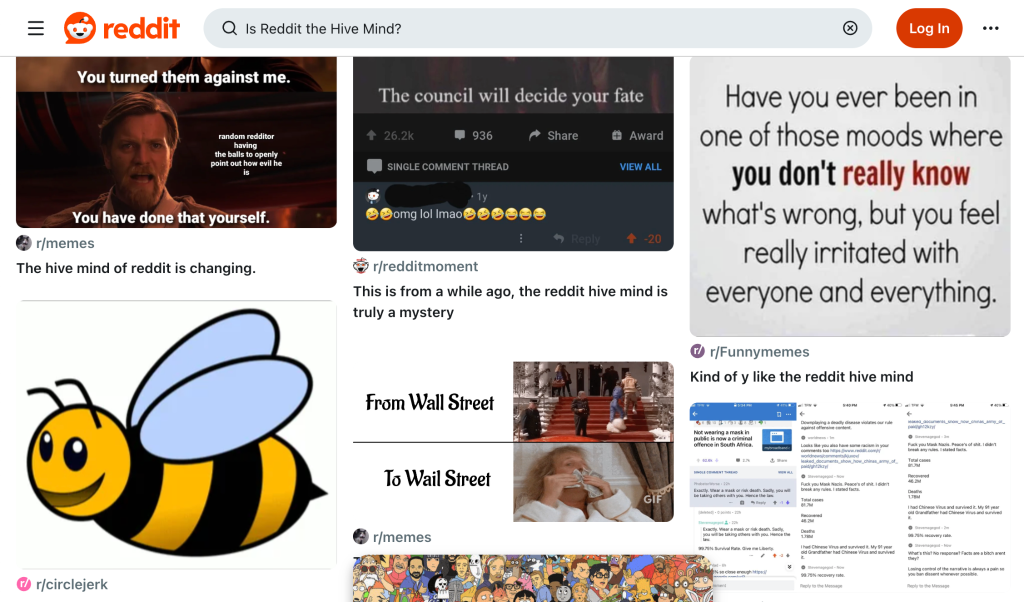
Task: Open the top-right overflow menu
Action: [990, 28]
